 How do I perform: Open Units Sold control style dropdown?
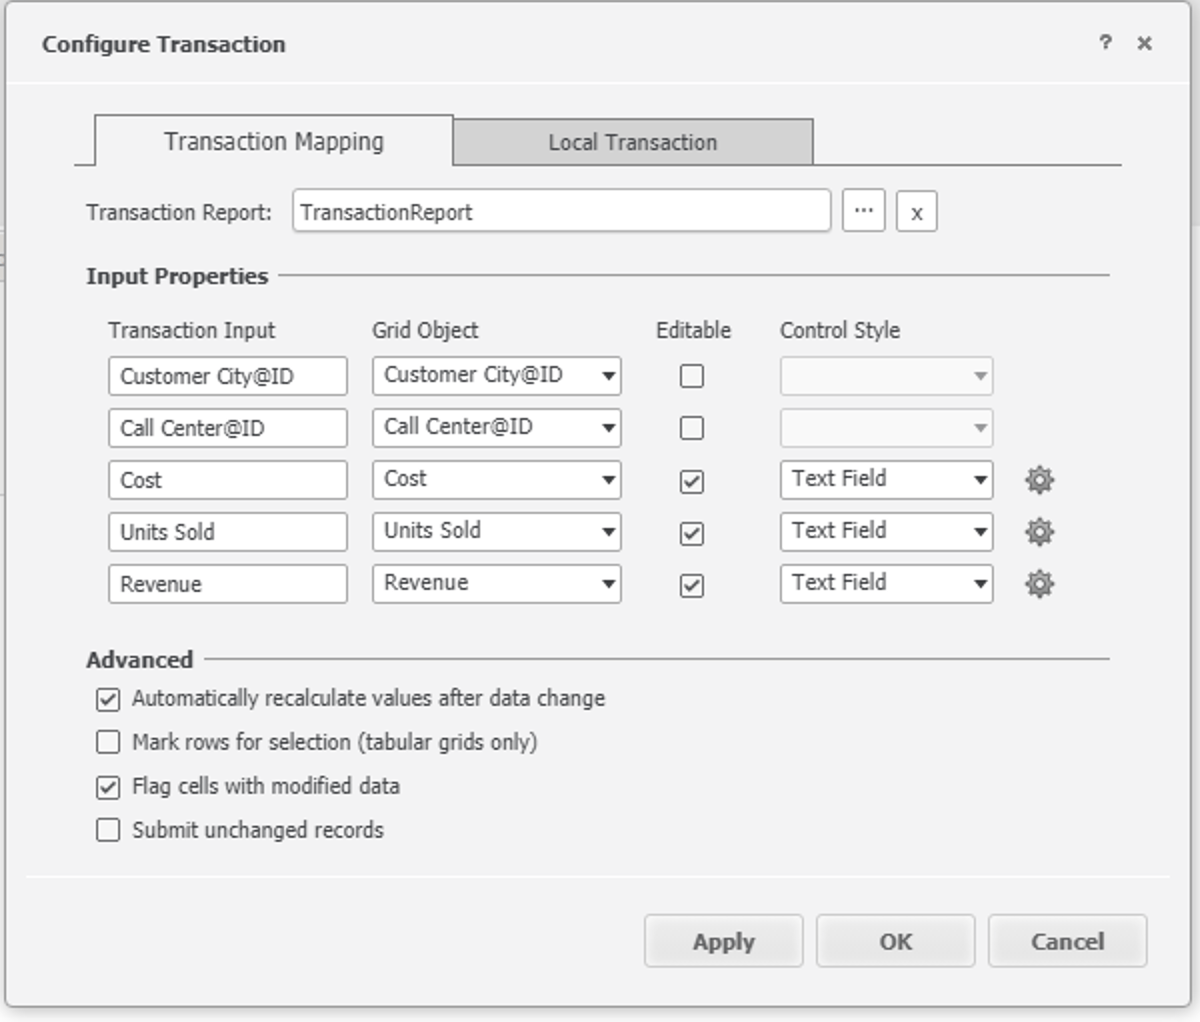point(887,532)
